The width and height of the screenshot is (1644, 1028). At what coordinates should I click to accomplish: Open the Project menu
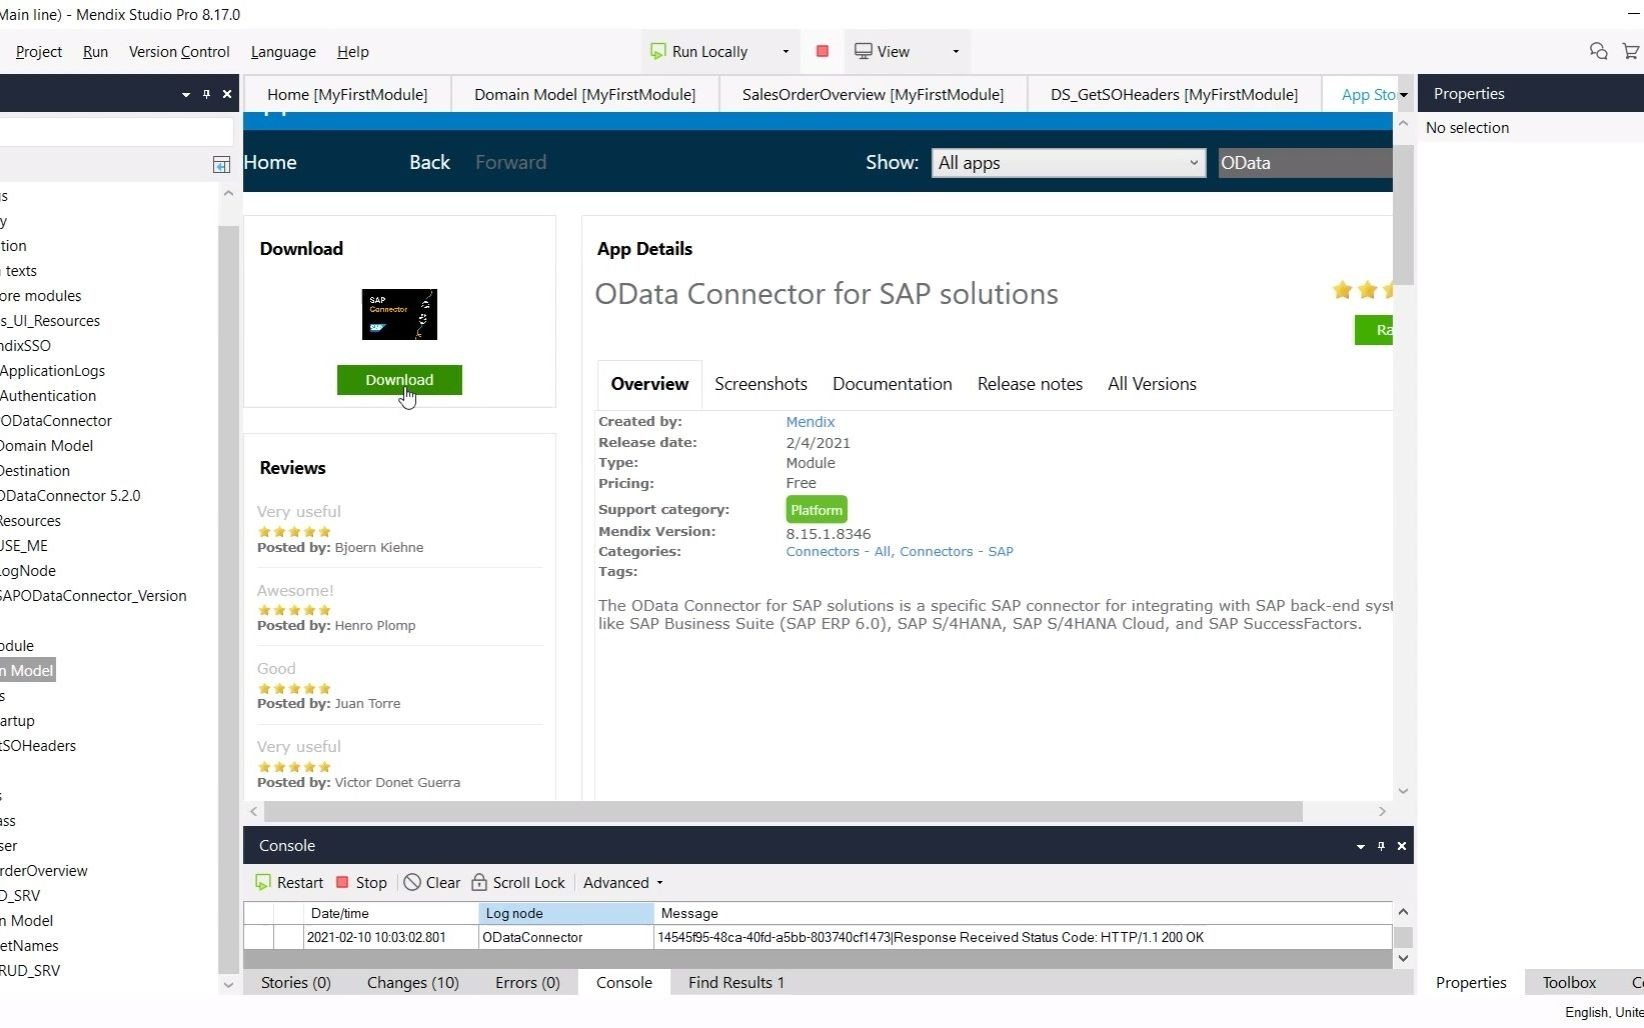39,51
